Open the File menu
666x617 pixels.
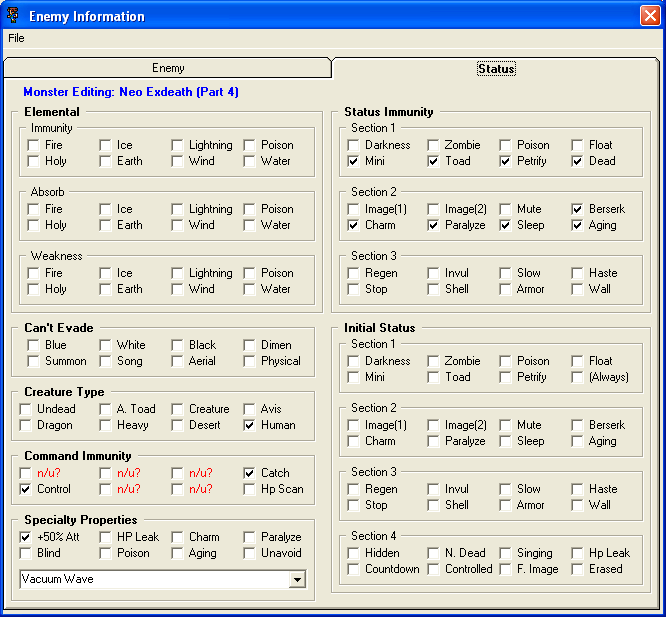16,38
